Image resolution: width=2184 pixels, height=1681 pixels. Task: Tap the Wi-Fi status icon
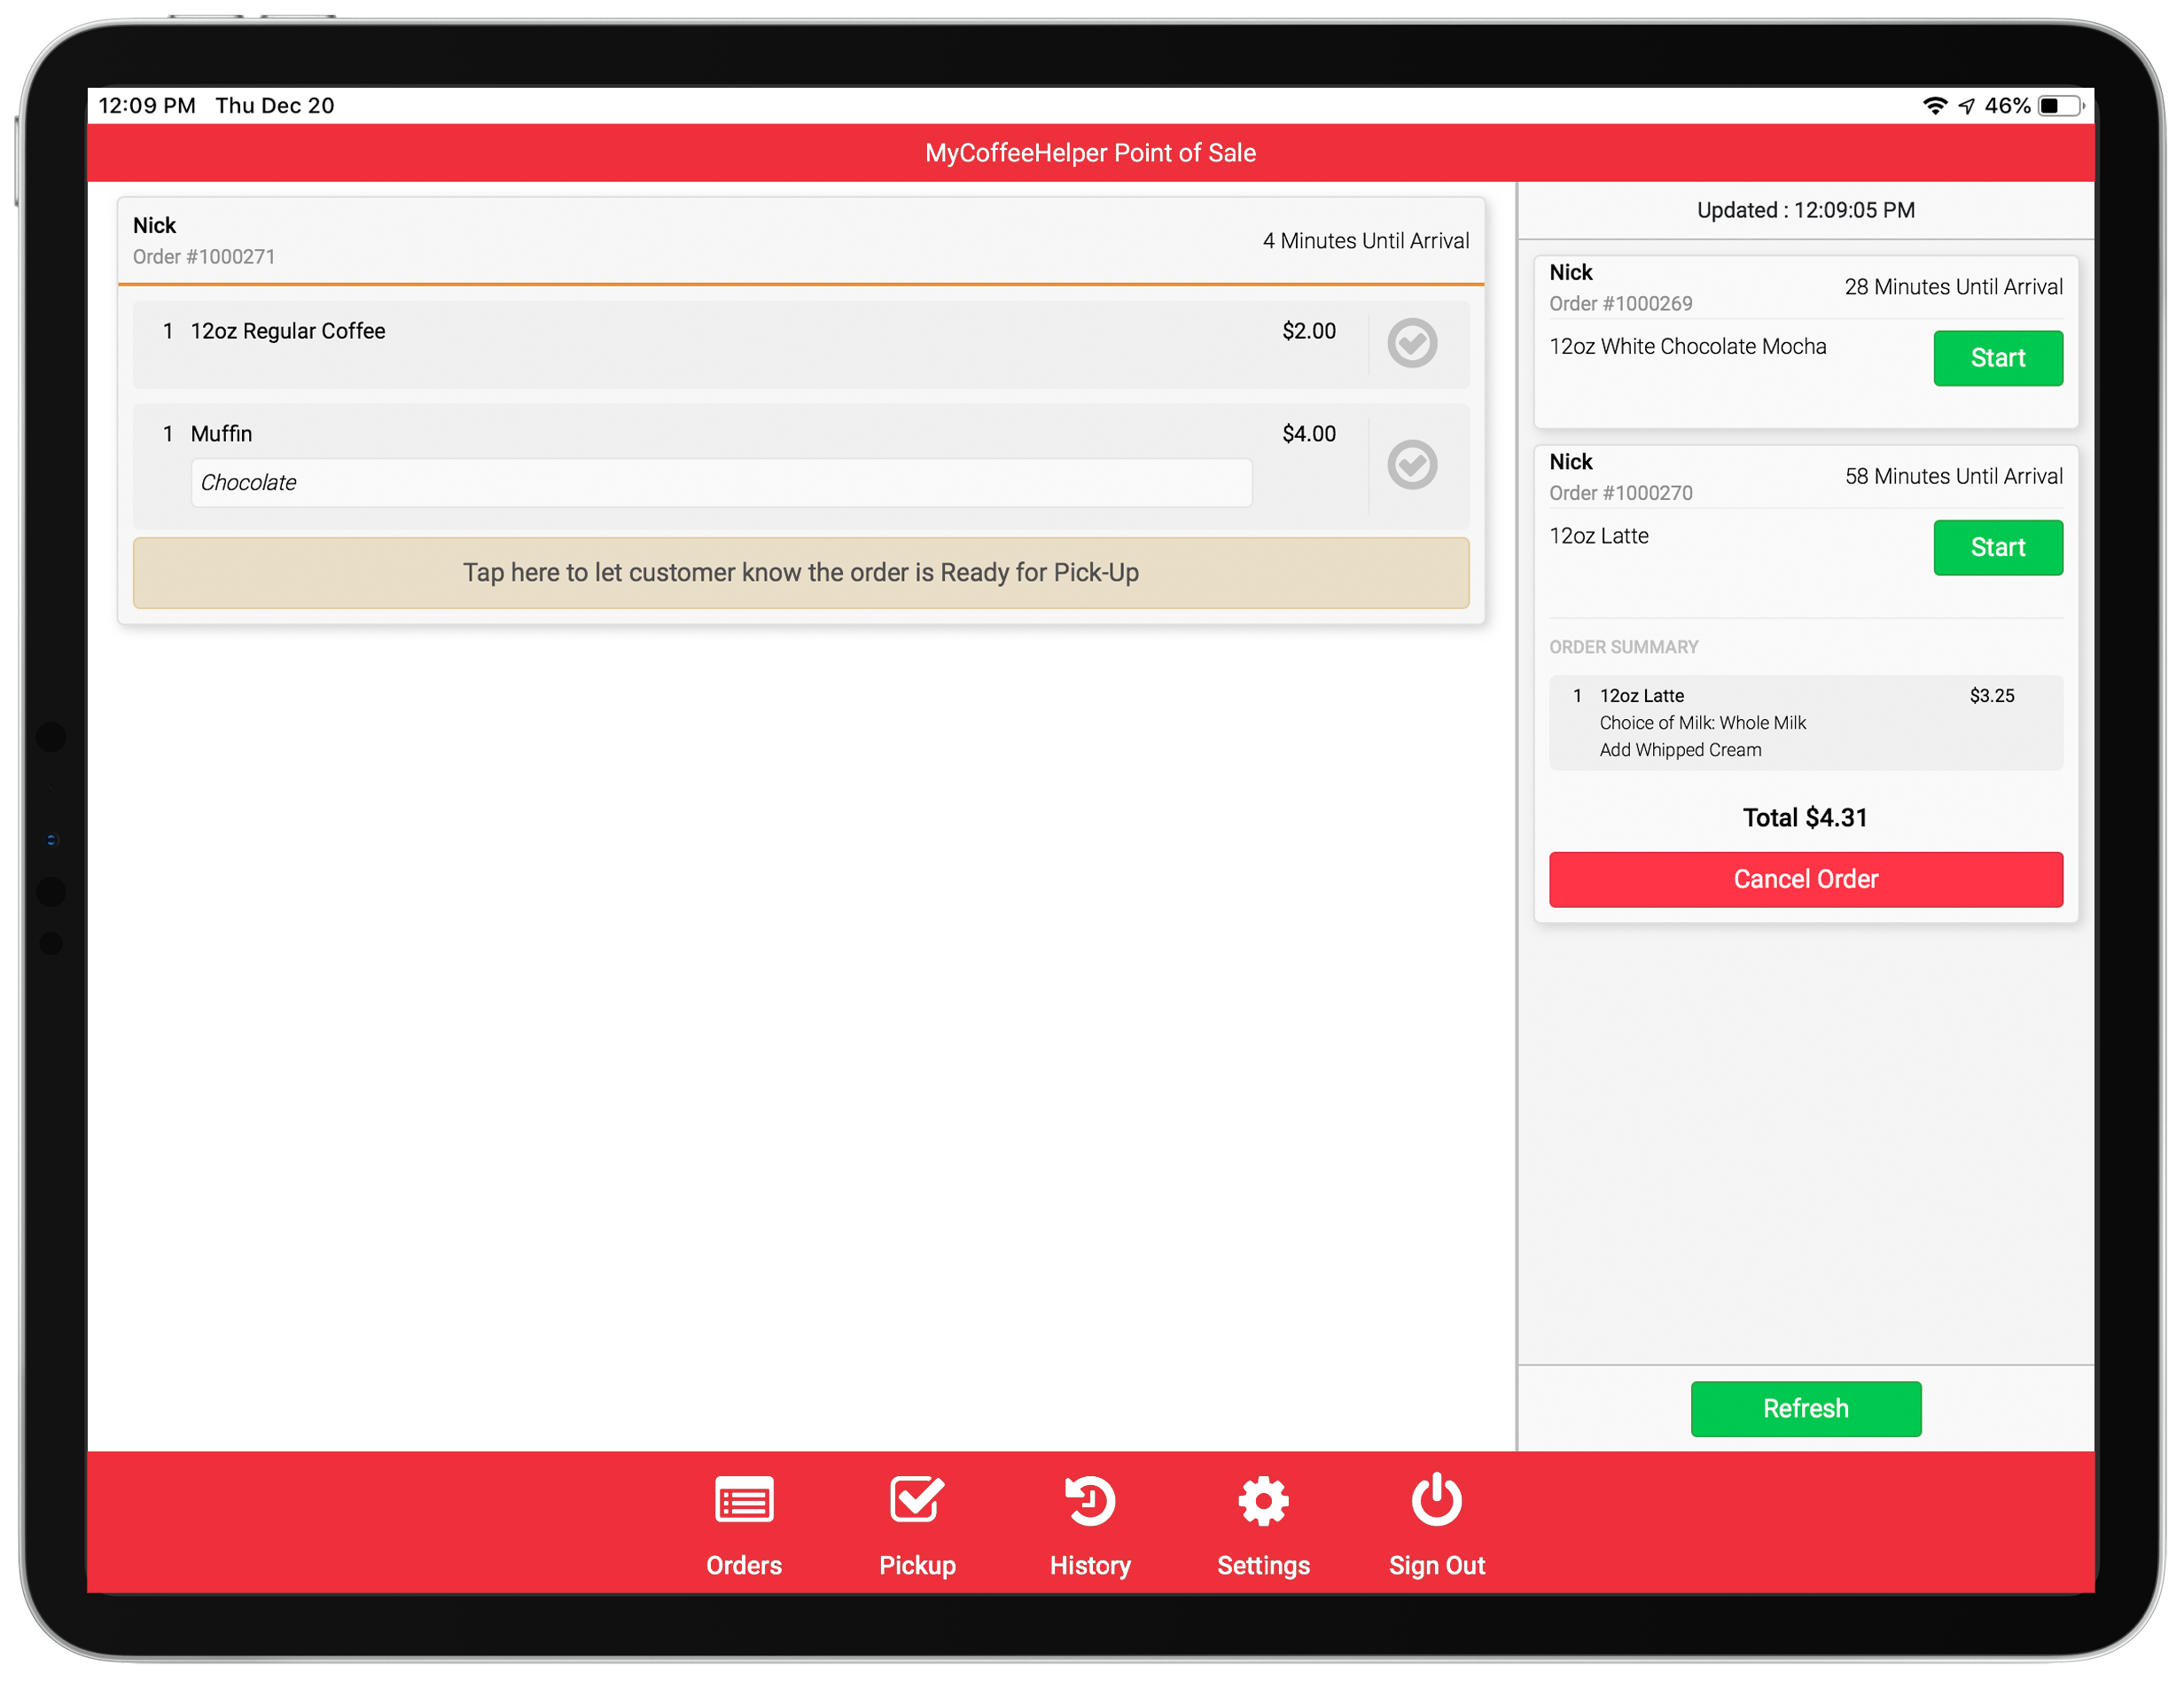(x=1934, y=106)
